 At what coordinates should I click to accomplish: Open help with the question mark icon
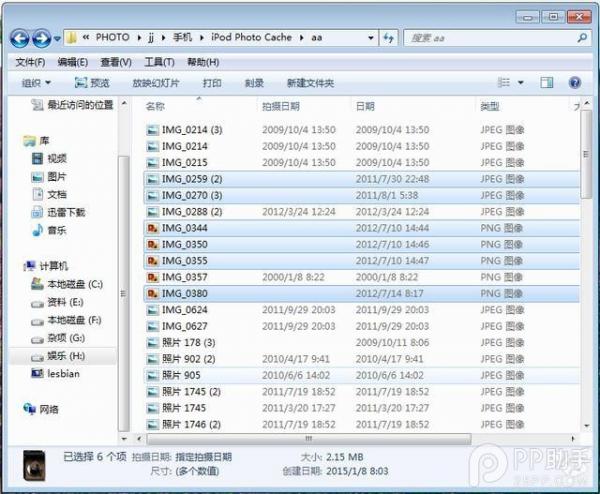tap(575, 83)
